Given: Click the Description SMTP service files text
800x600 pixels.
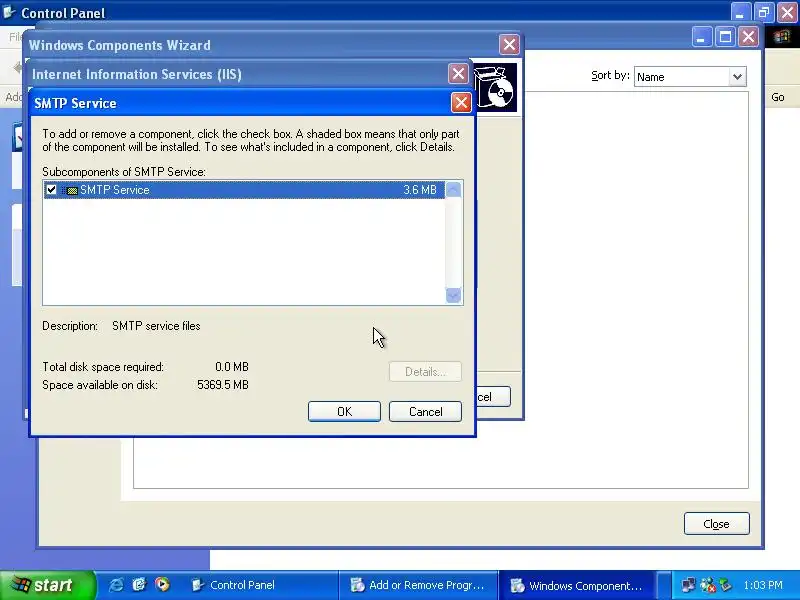Looking at the screenshot, I should 156,326.
